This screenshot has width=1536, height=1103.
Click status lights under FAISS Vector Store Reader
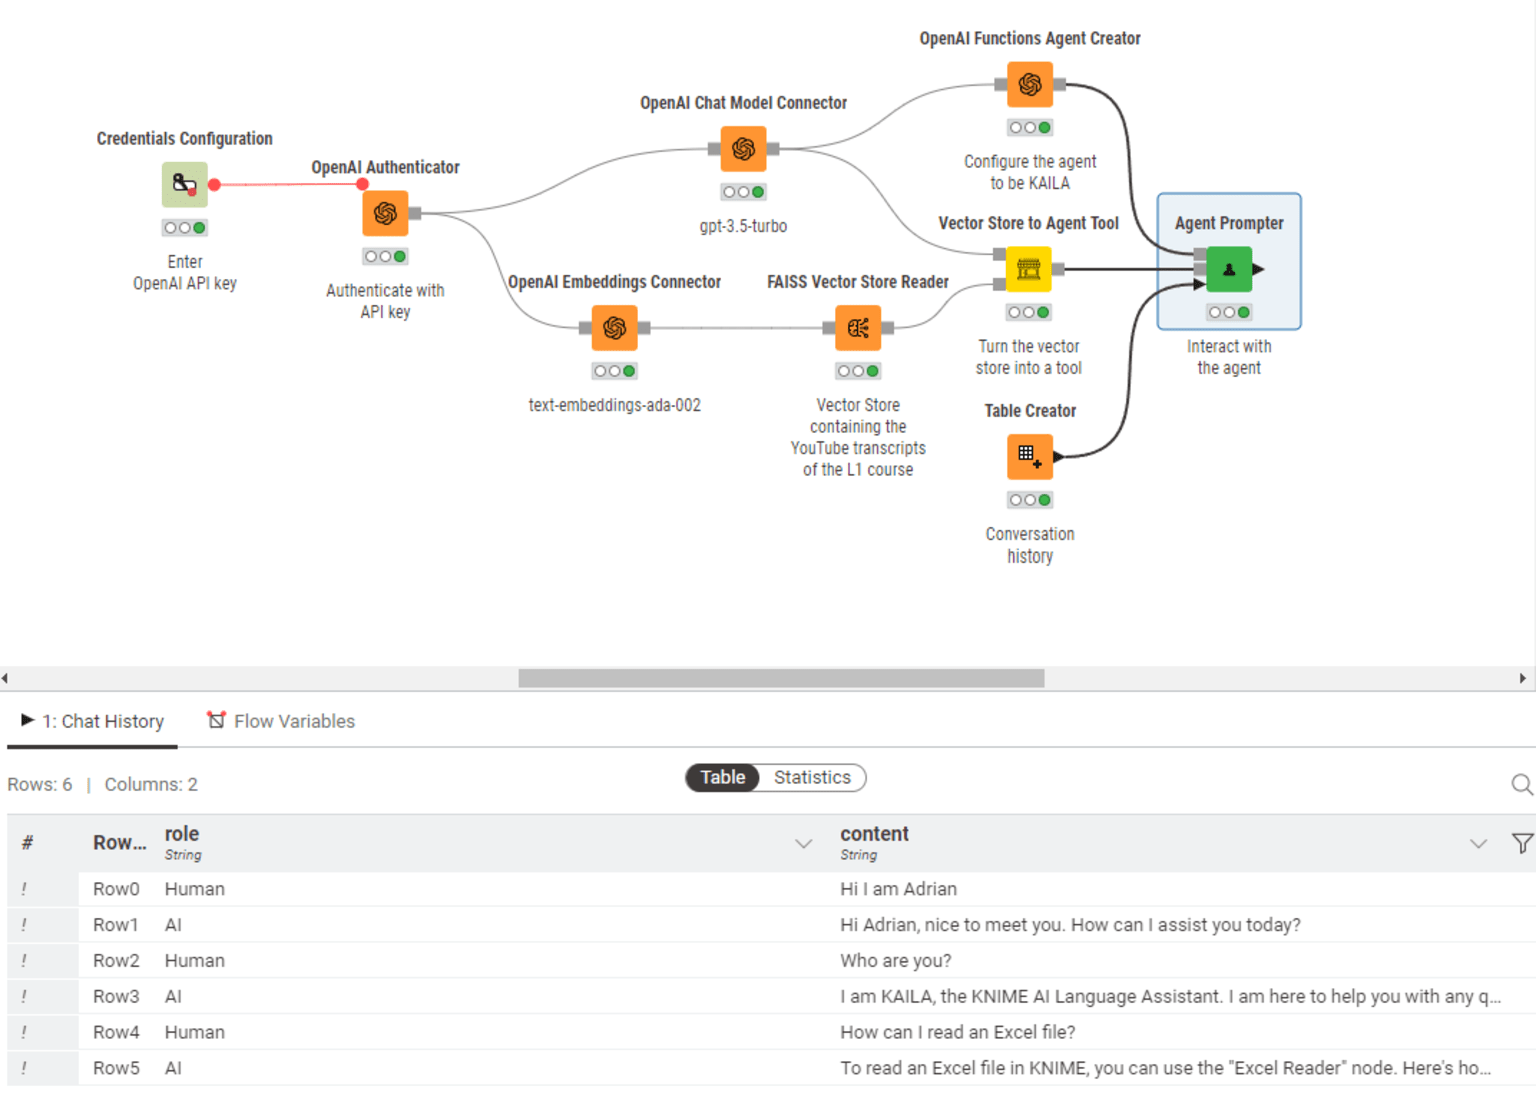tap(858, 371)
